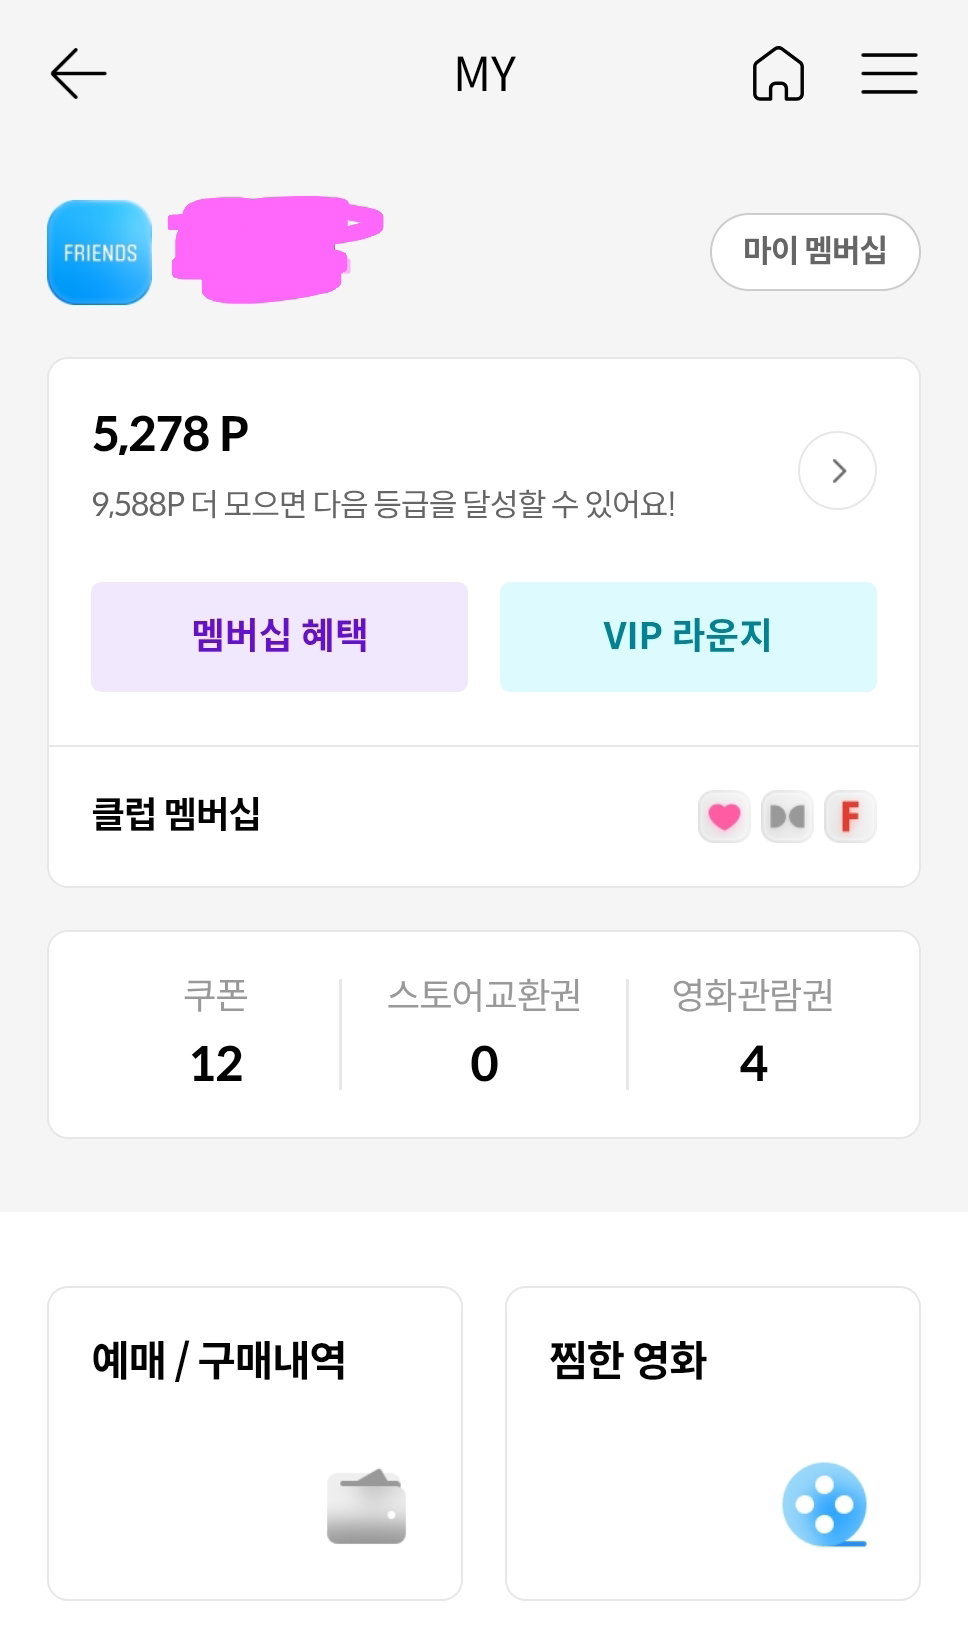Image resolution: width=968 pixels, height=1642 pixels.
Task: Tap the blue film reel icon
Action: click(x=825, y=1504)
